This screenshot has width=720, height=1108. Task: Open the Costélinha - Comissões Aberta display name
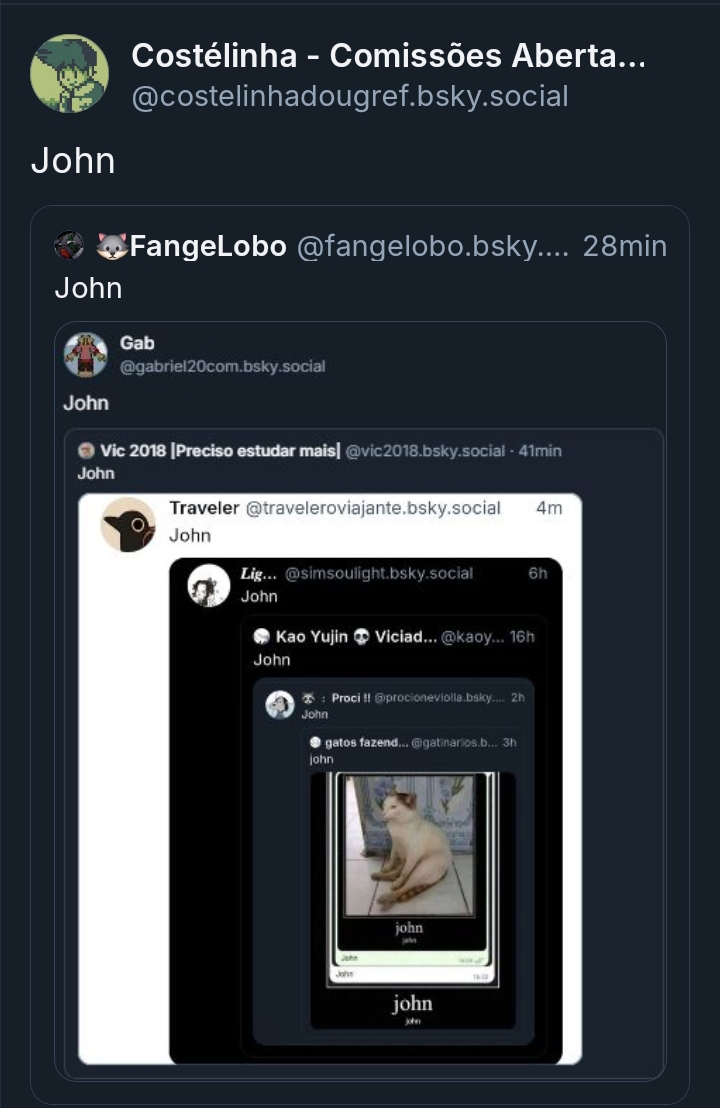(388, 58)
